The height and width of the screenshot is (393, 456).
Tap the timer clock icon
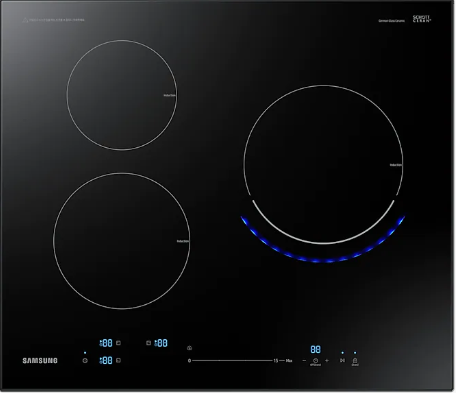[315, 361]
